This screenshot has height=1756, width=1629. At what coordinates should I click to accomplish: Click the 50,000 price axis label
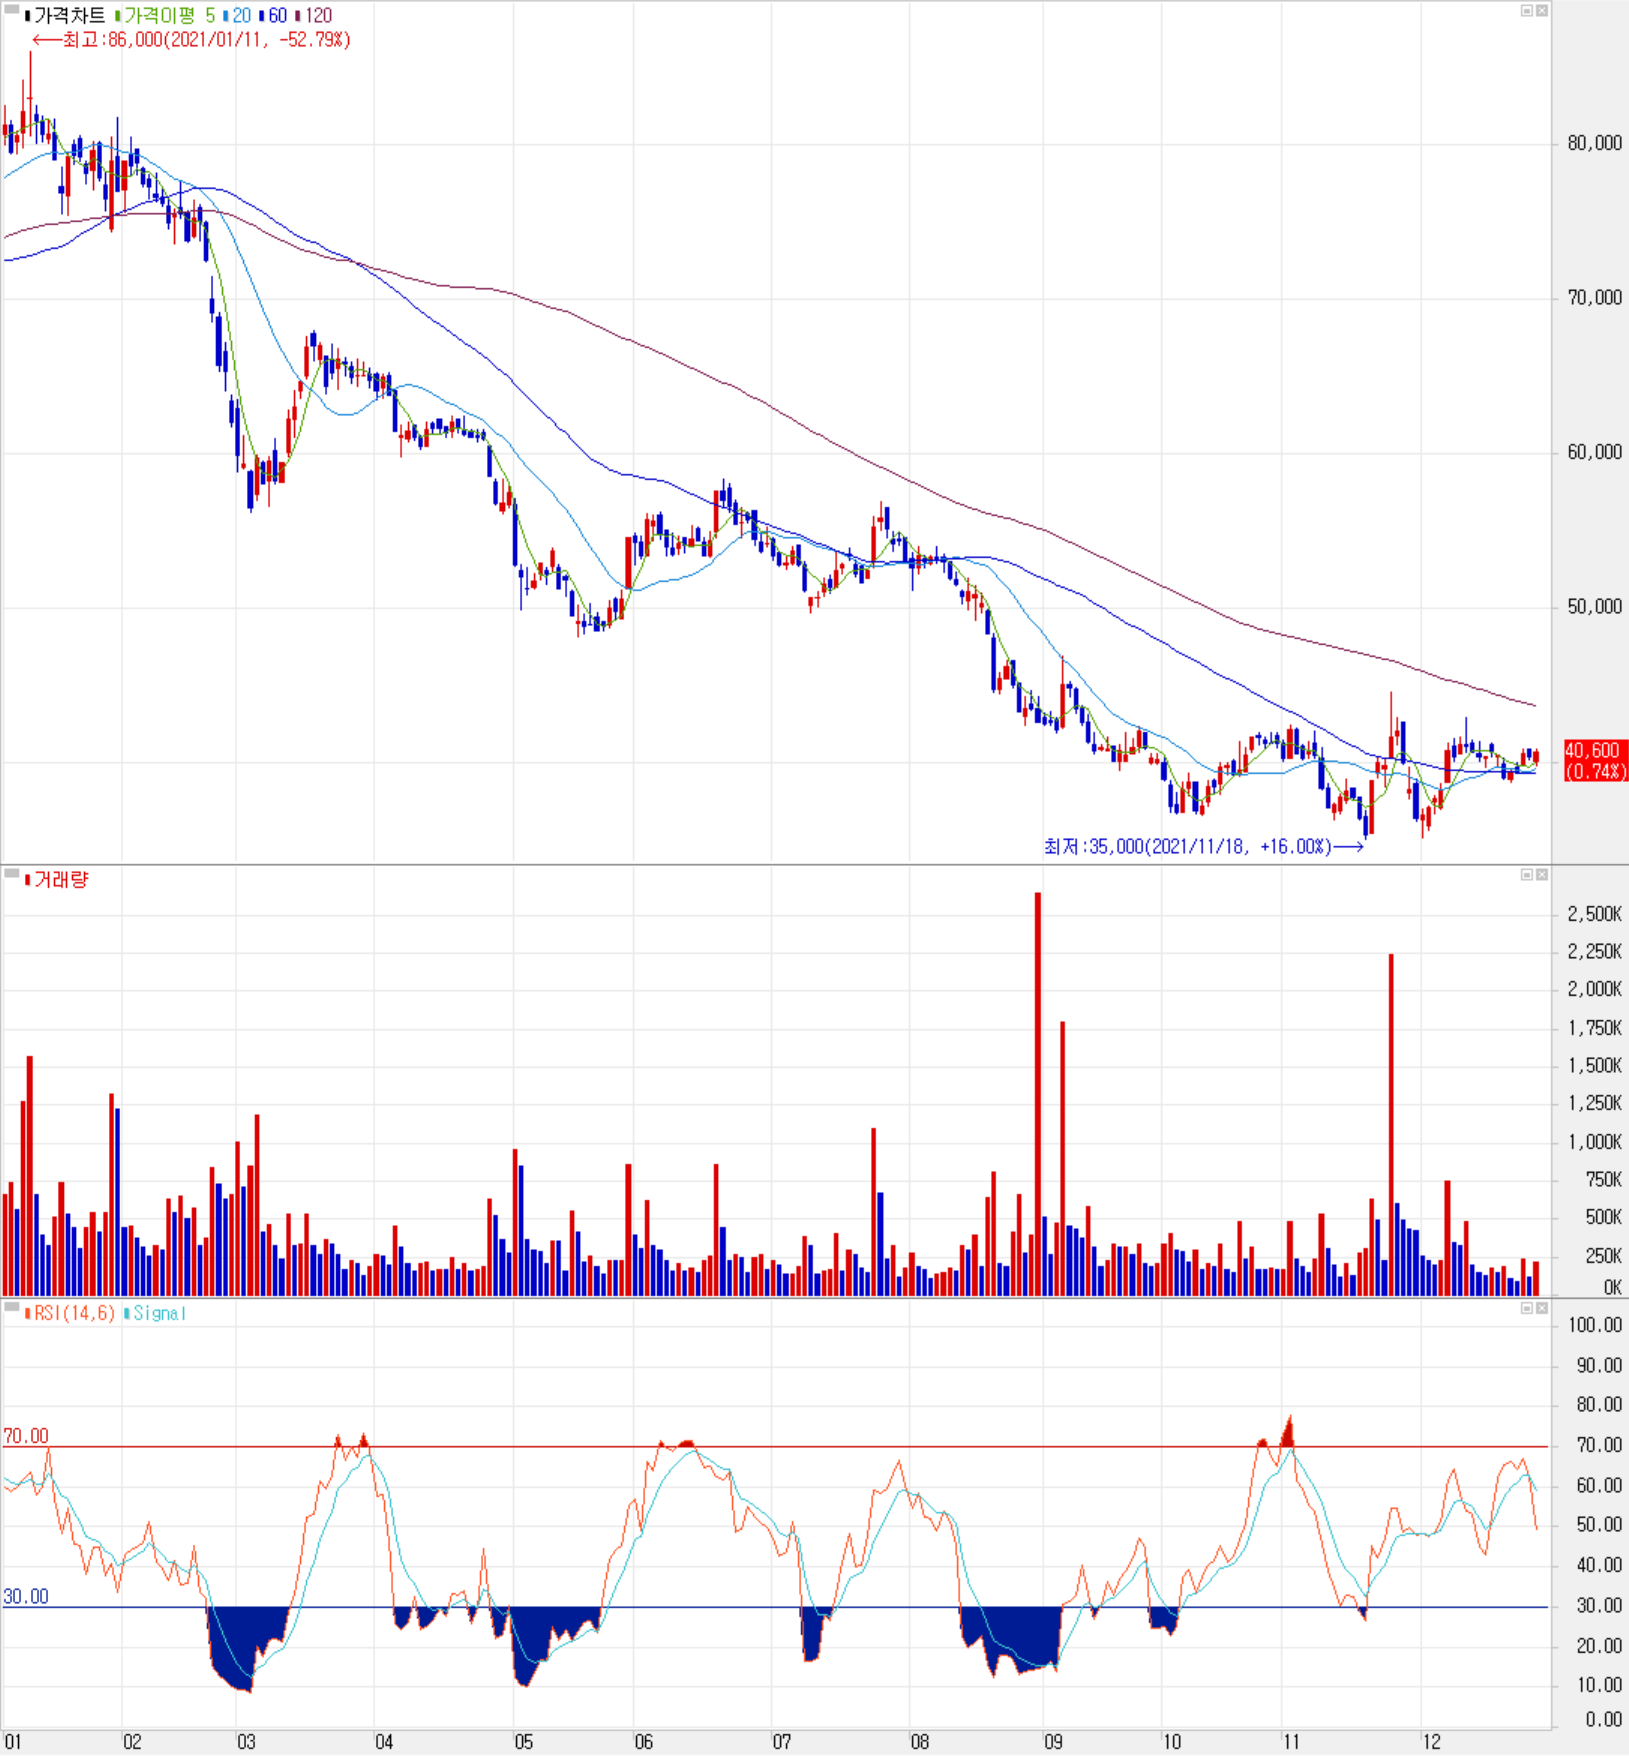[x=1595, y=607]
